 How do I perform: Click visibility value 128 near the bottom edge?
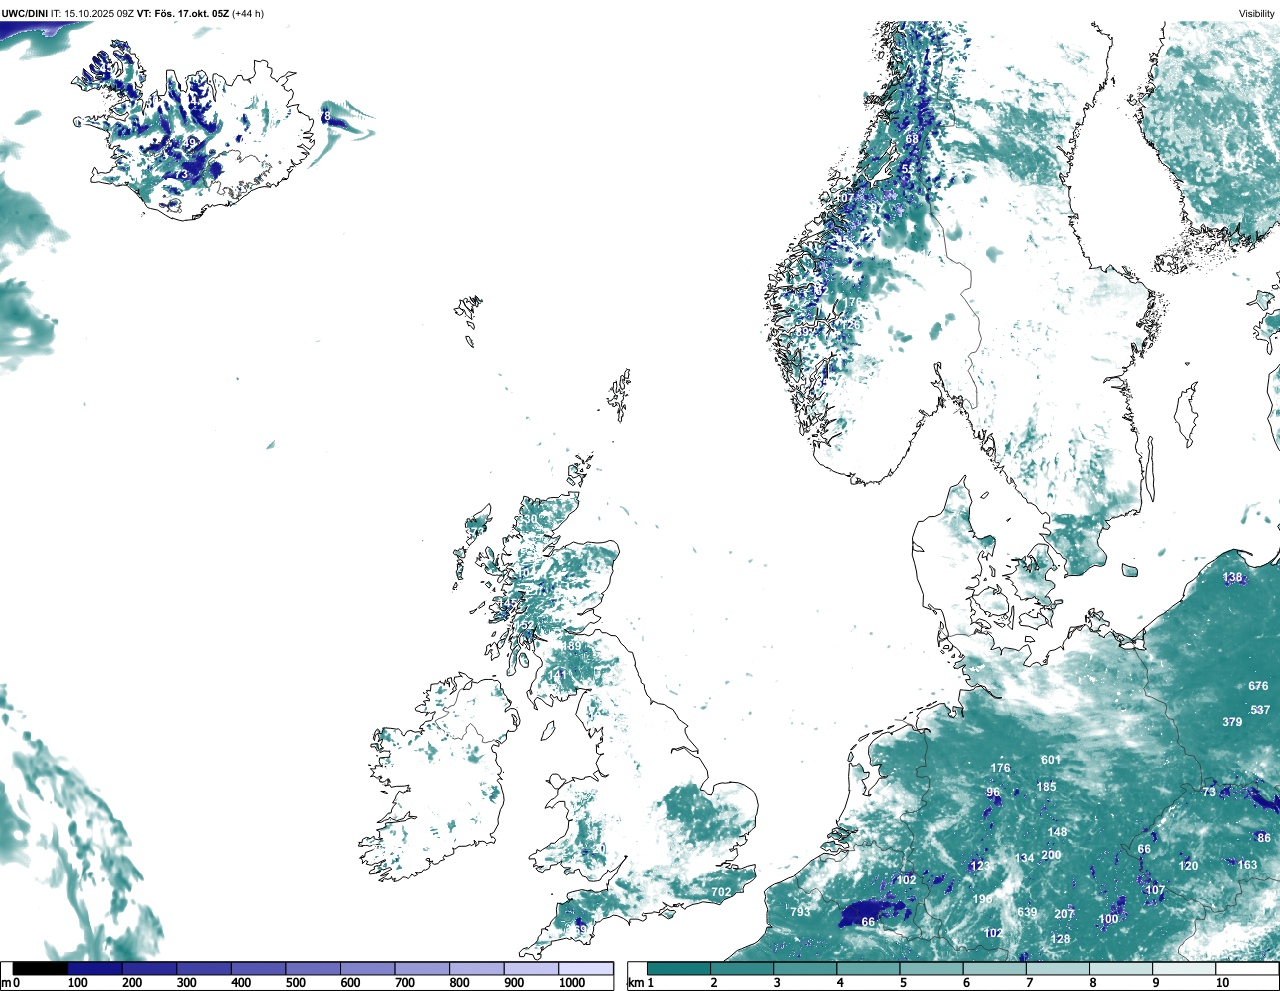pyautogui.click(x=1060, y=939)
